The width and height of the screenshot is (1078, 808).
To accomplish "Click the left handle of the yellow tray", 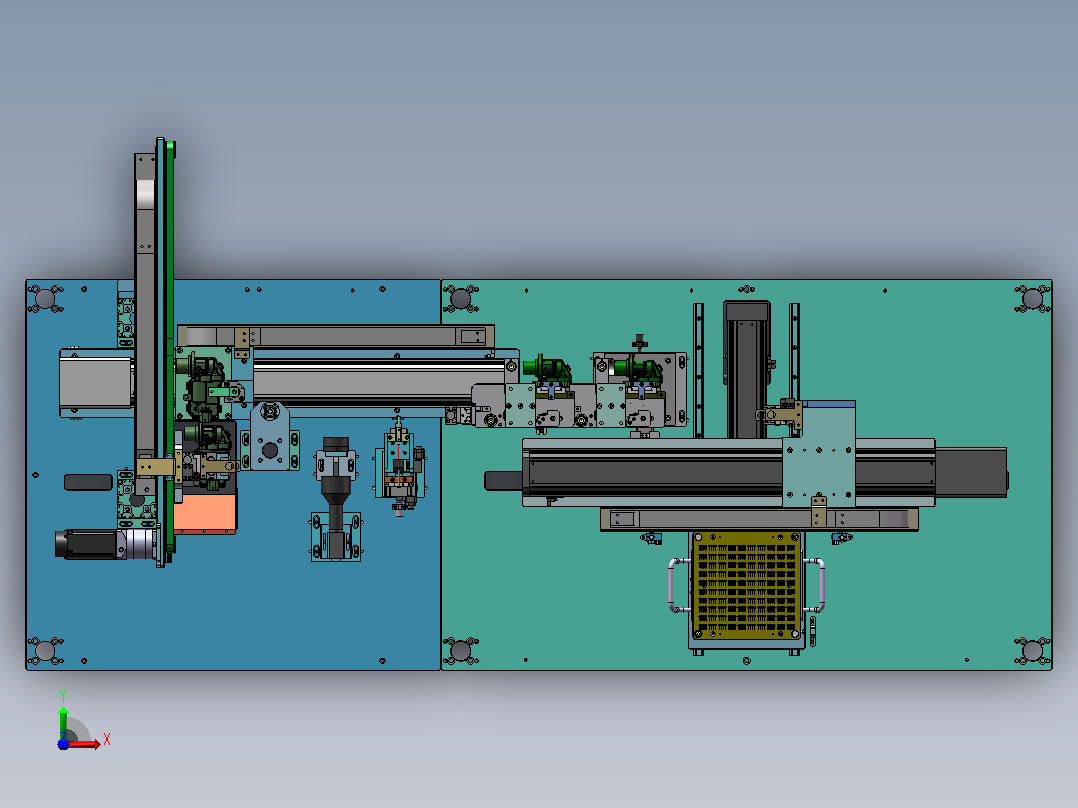I will point(677,585).
